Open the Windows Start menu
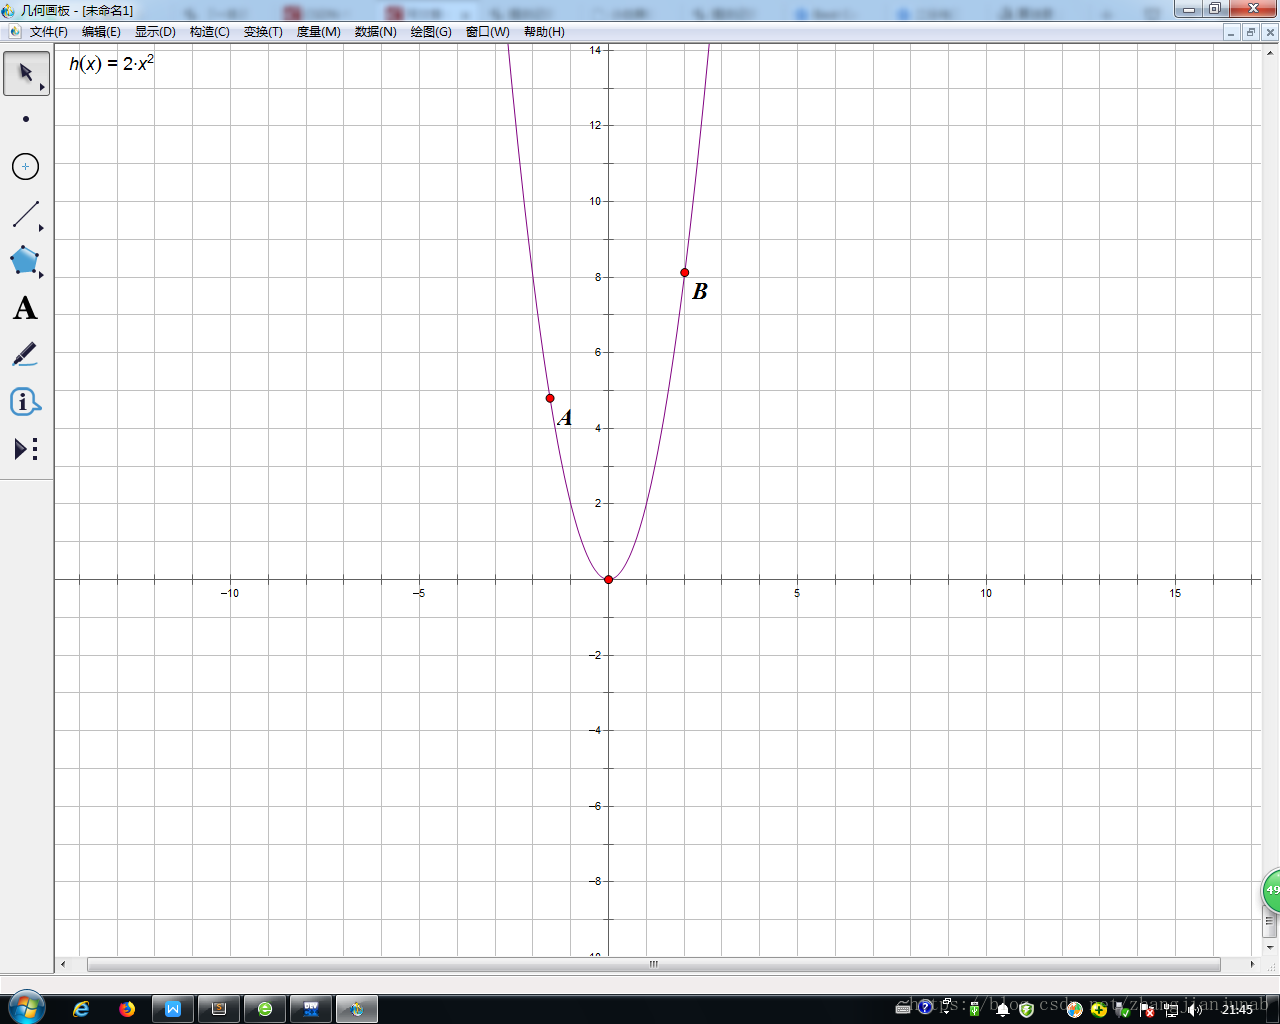 (x=25, y=1008)
